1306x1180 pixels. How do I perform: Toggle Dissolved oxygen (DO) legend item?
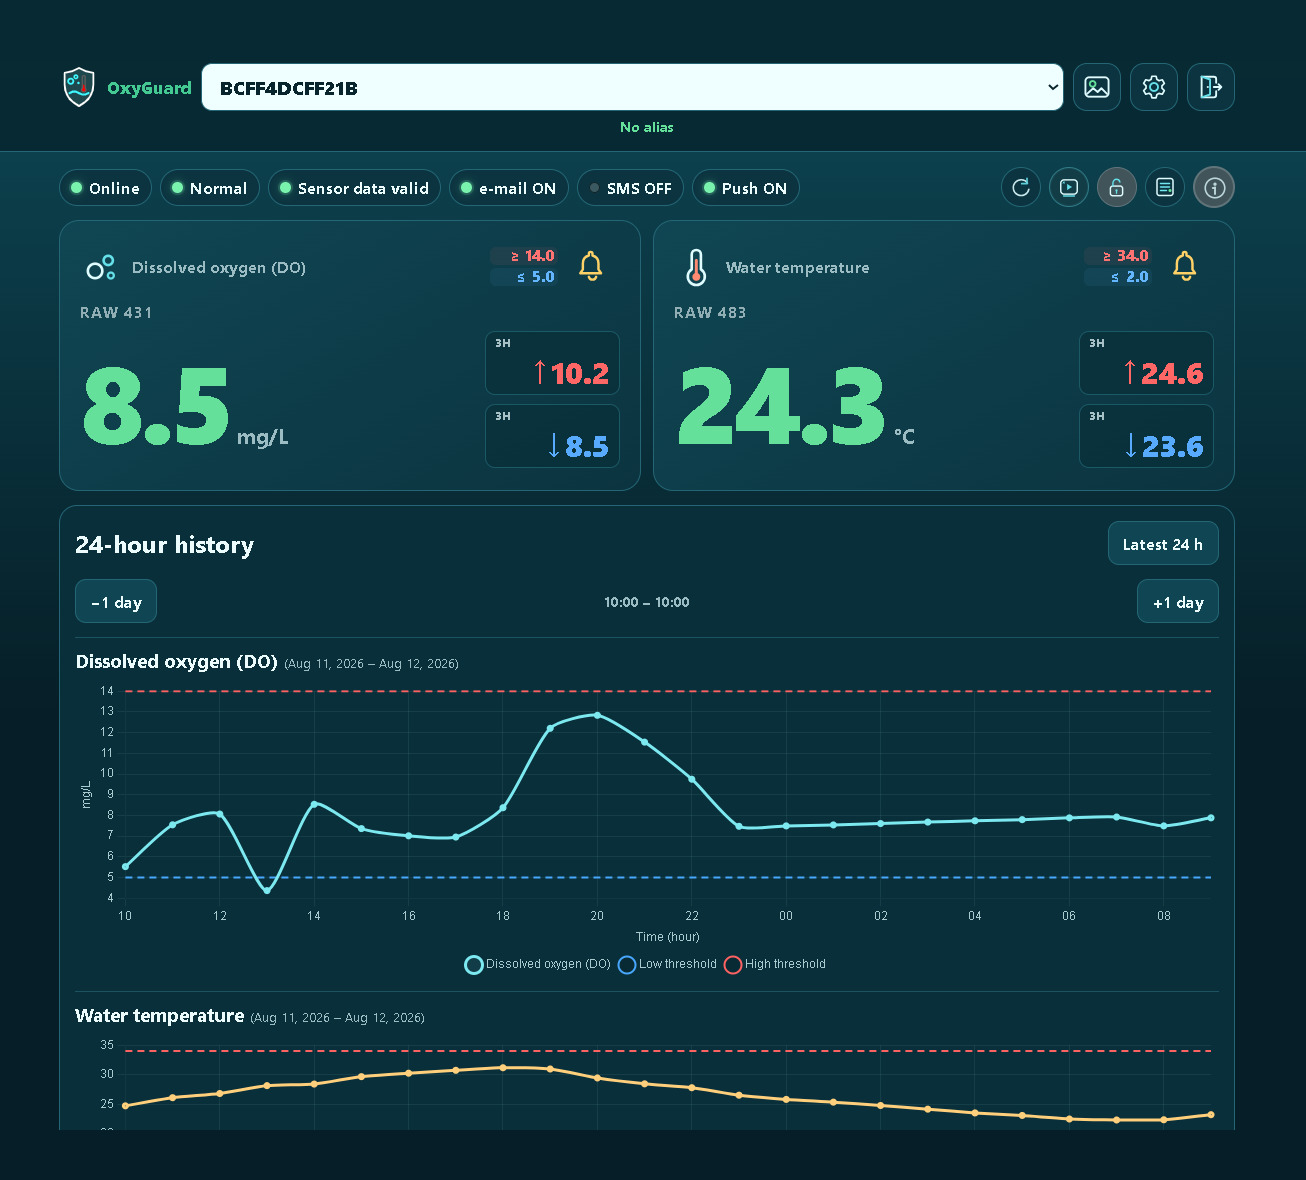coord(538,964)
